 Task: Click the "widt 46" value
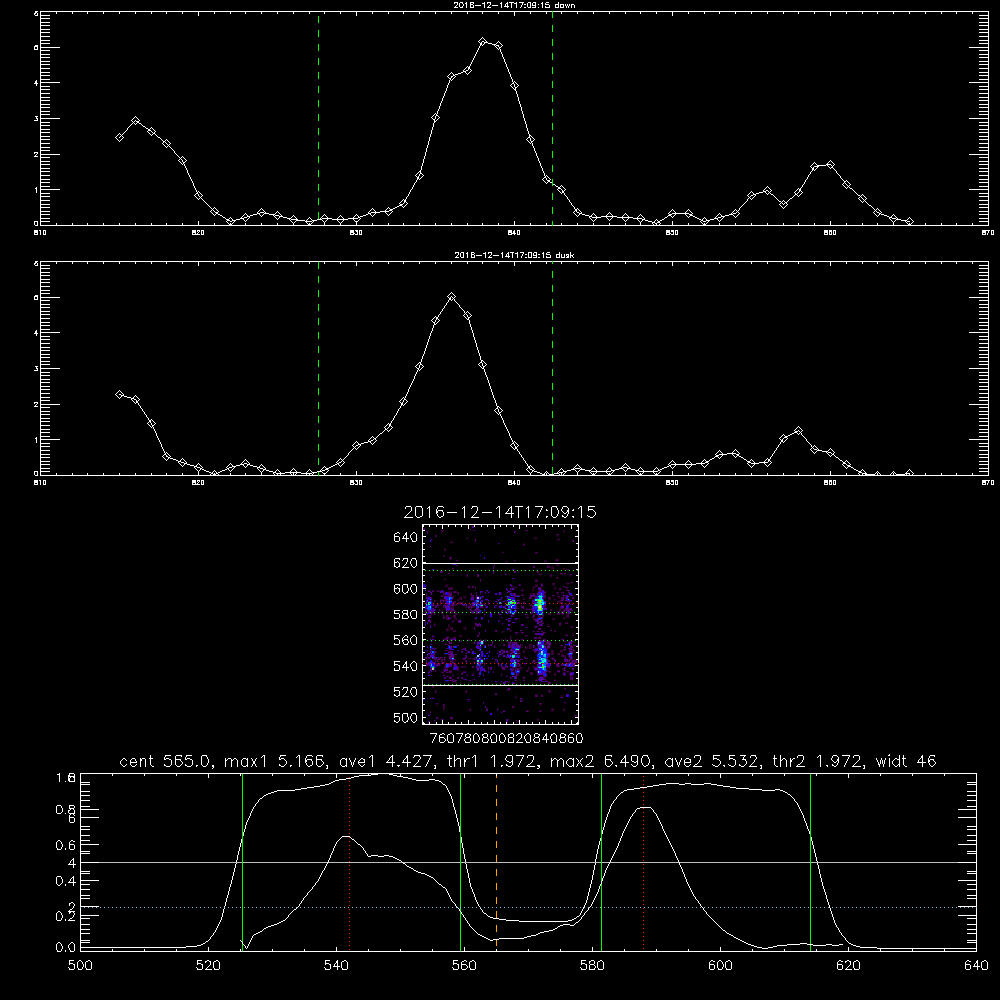click(x=906, y=761)
